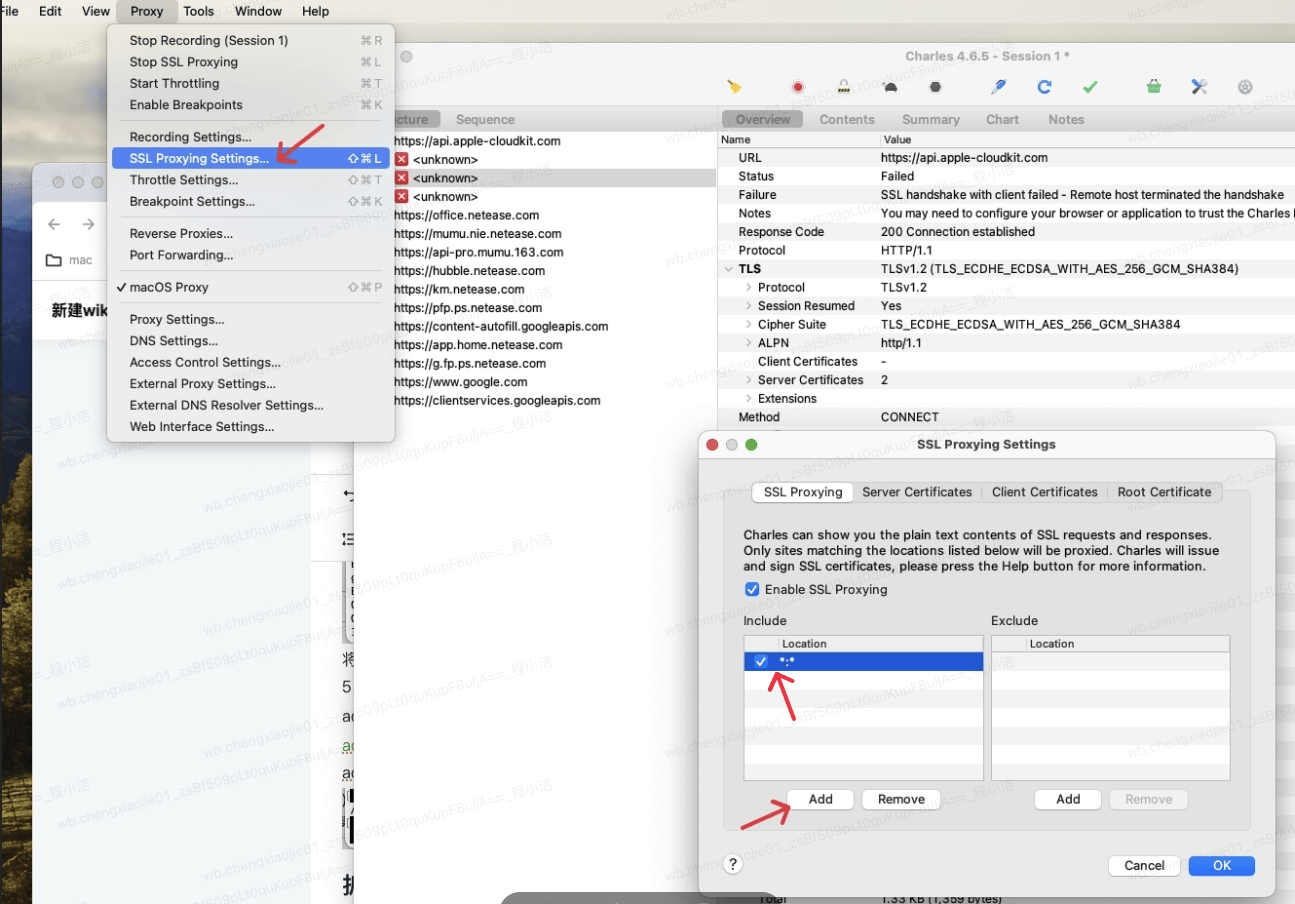Uncheck Enable SSL Proxying checkbox

(752, 589)
